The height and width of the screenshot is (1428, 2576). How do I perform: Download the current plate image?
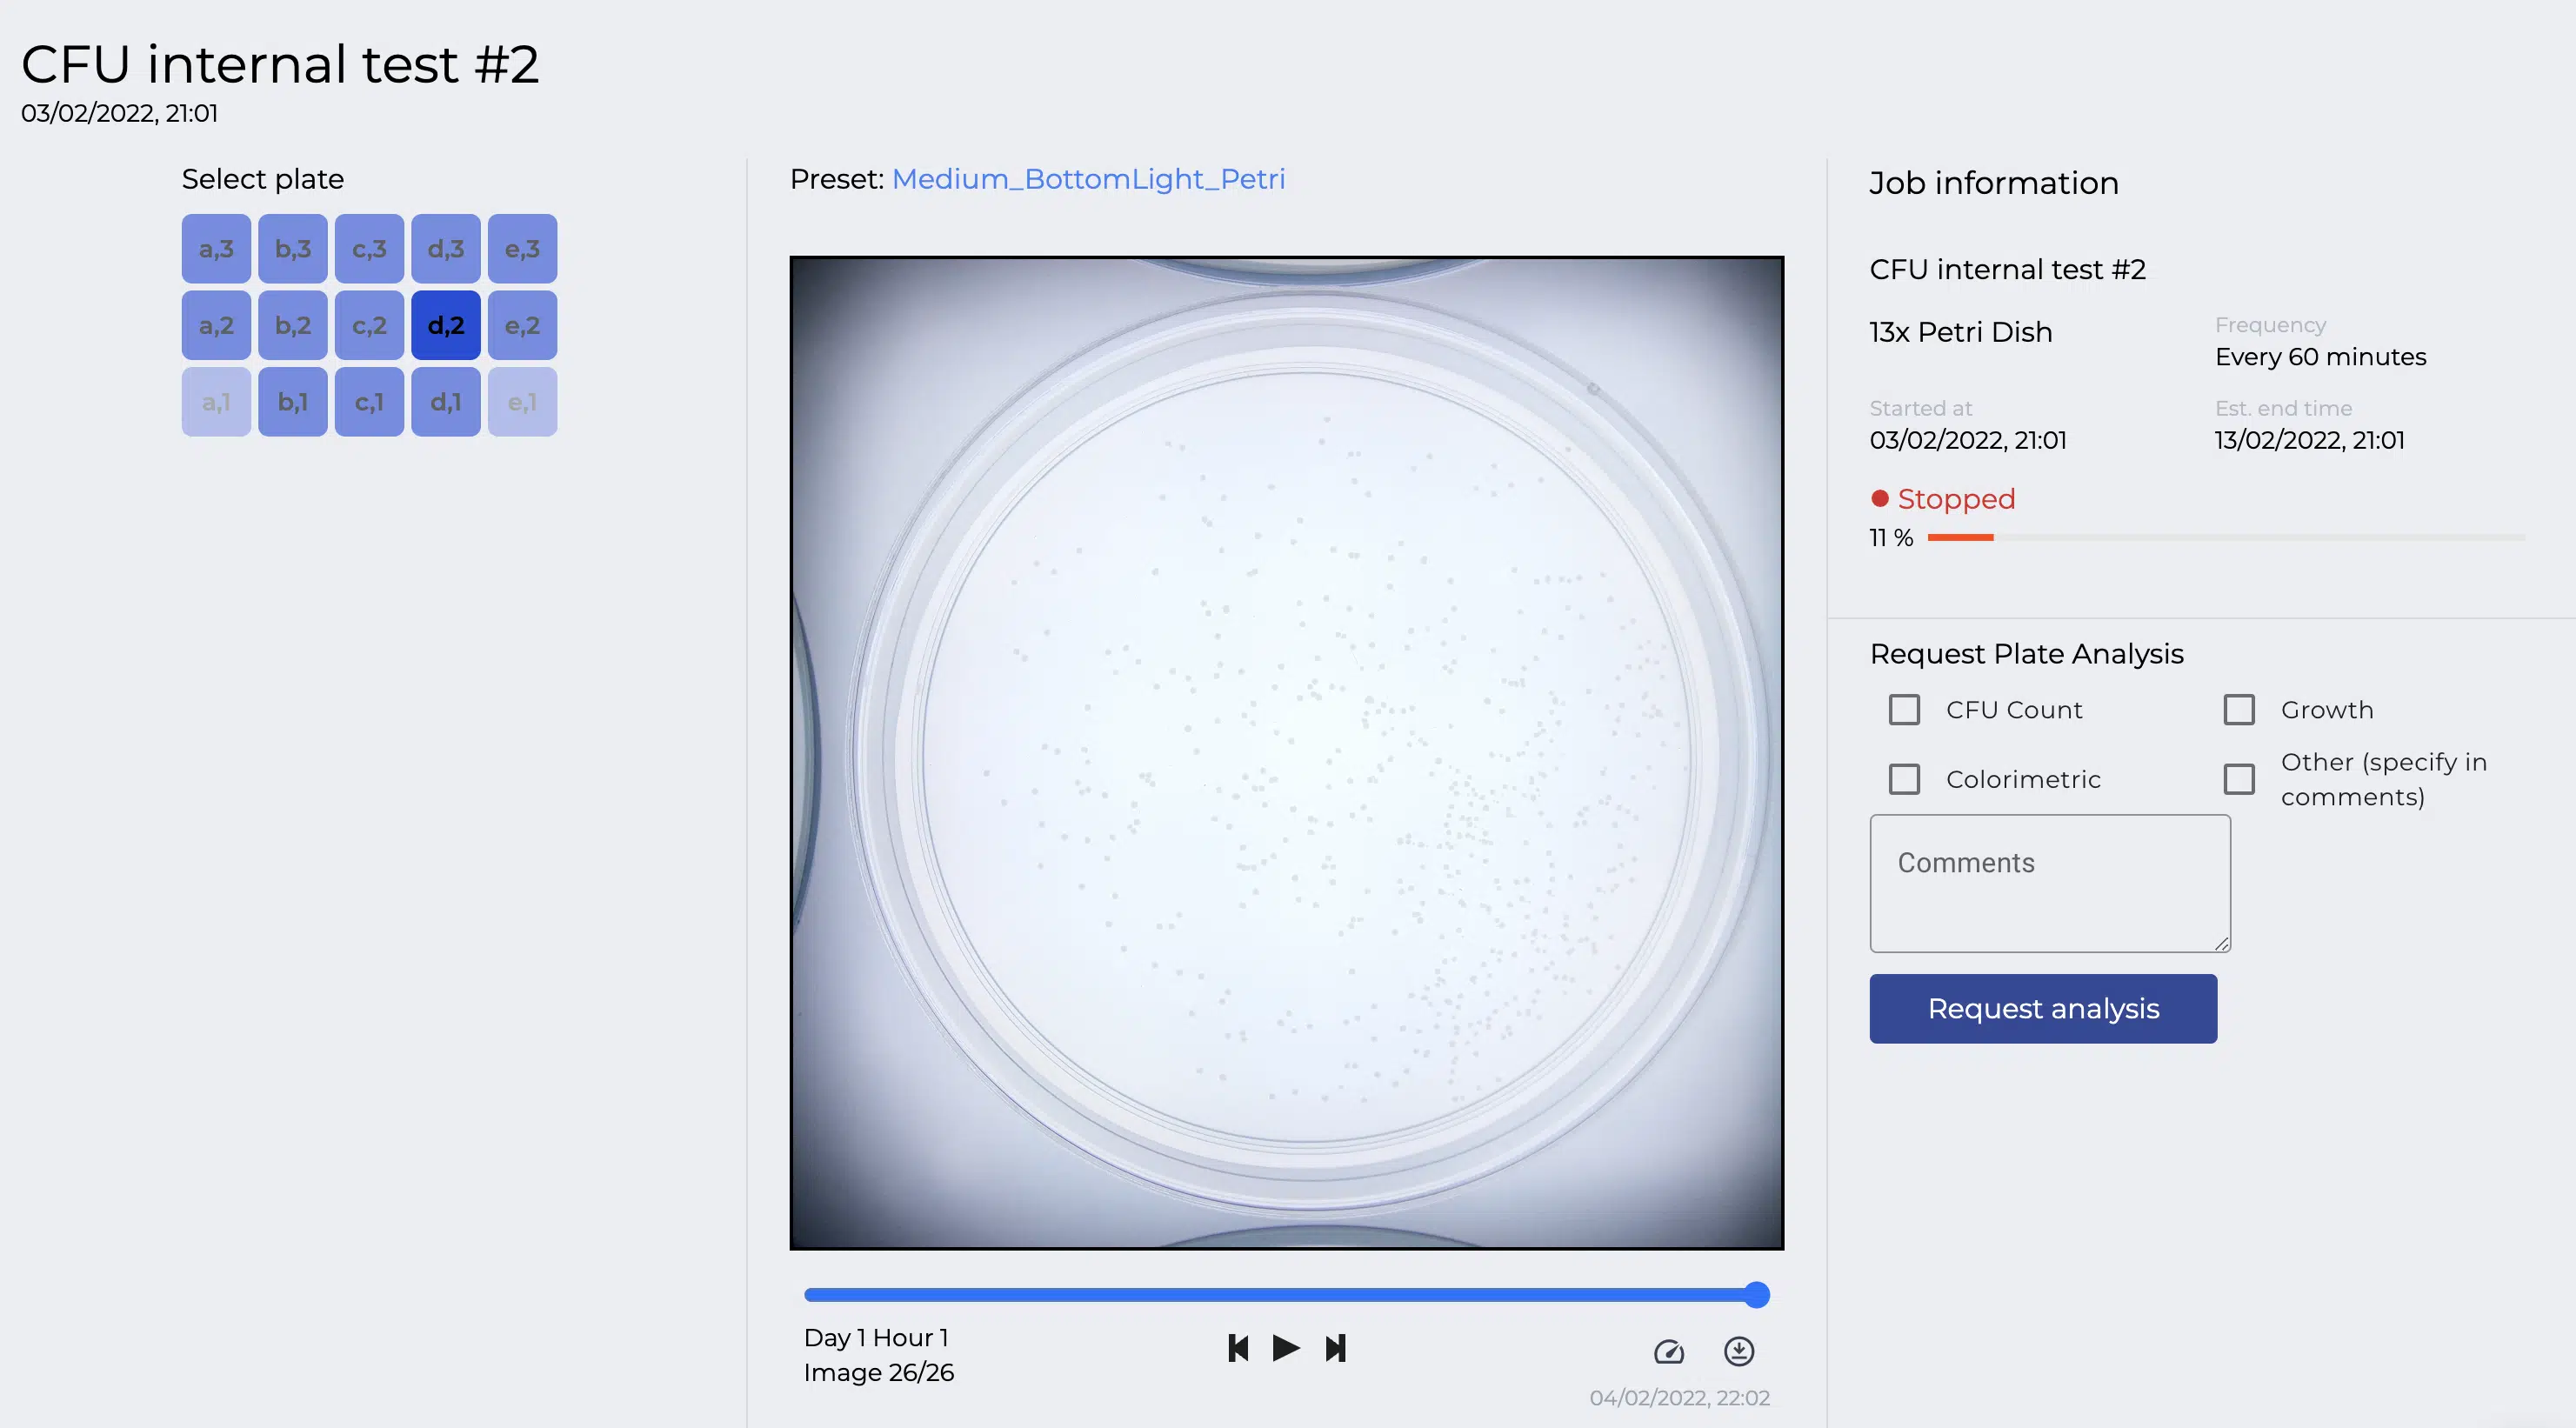pyautogui.click(x=1739, y=1351)
